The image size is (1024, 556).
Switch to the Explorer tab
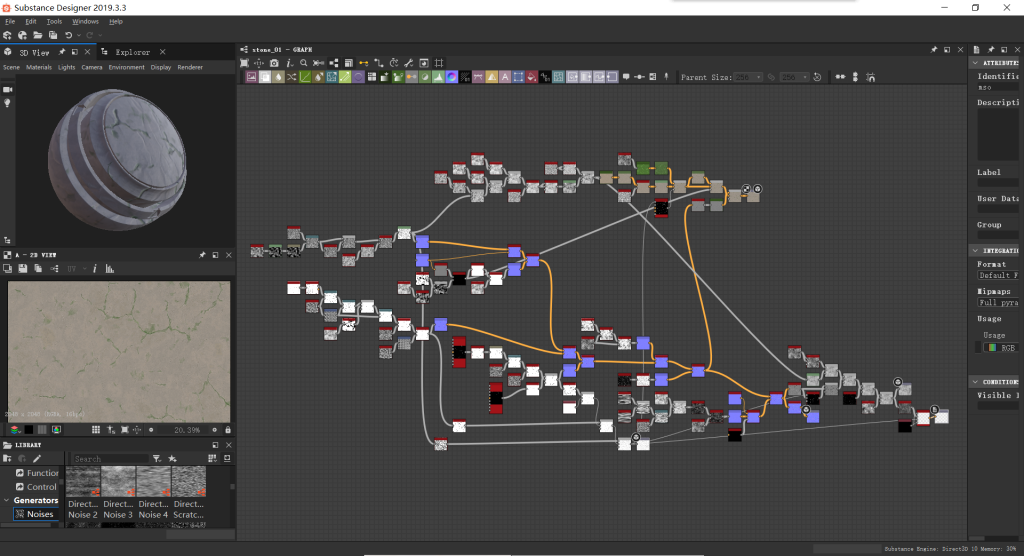132,52
